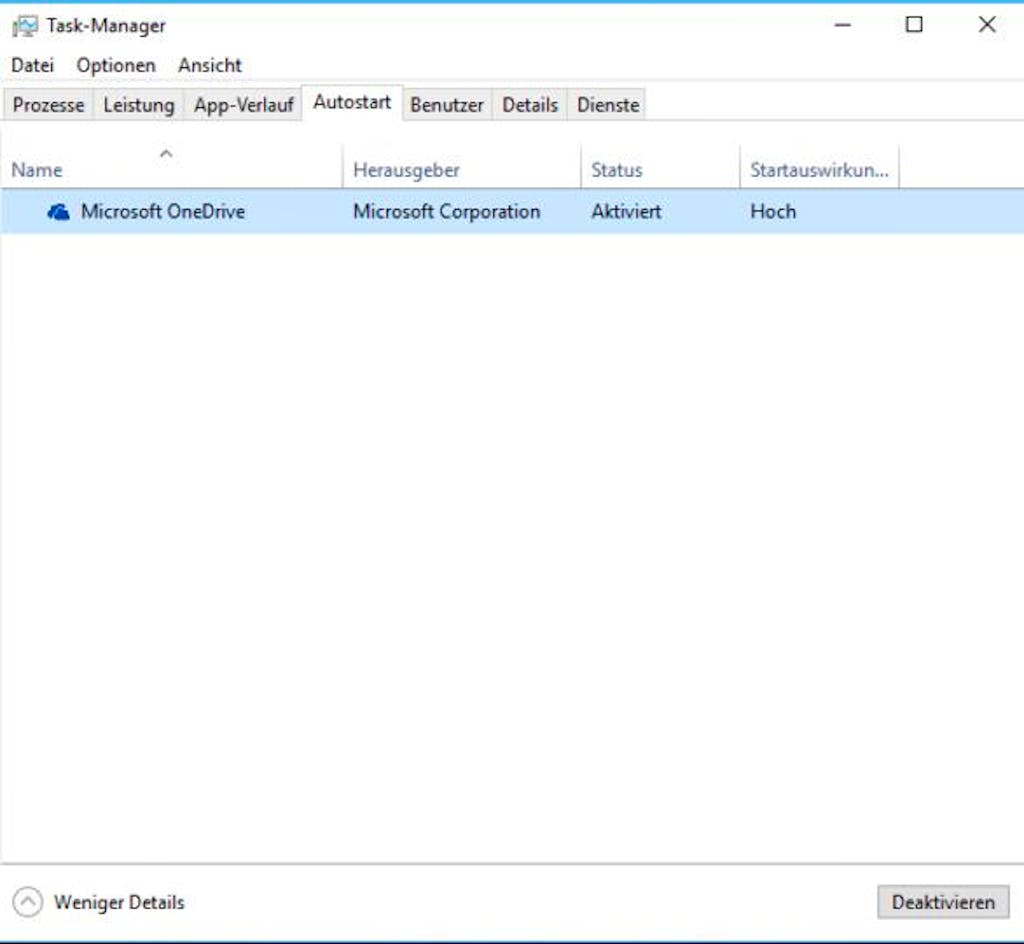Open the Ansicht menu
Viewport: 1024px width, 944px height.
(210, 65)
